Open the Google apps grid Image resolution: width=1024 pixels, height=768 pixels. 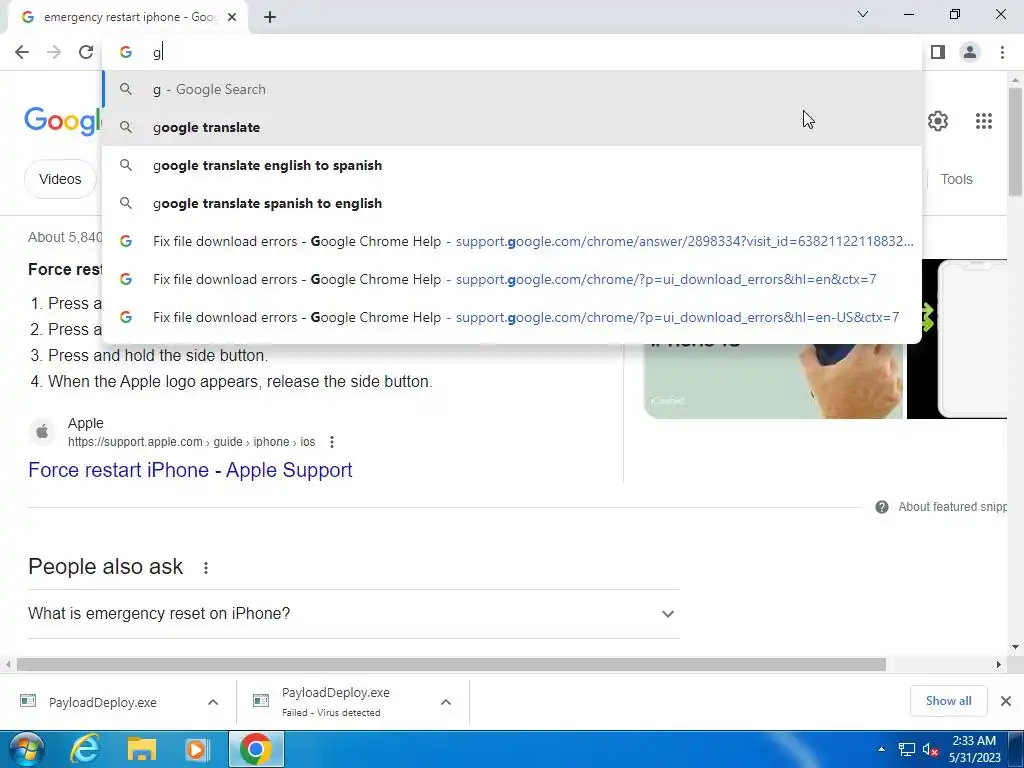[984, 121]
